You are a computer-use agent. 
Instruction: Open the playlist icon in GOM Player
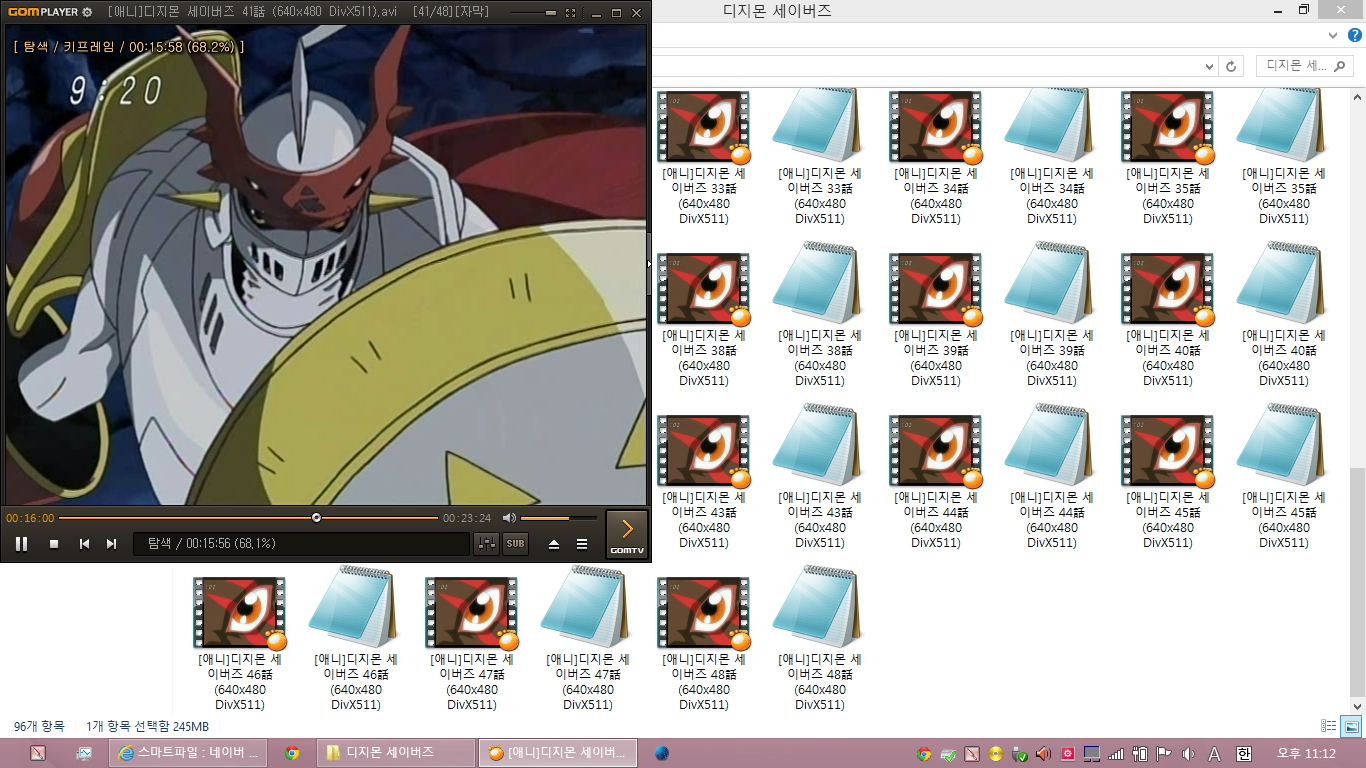coord(582,544)
